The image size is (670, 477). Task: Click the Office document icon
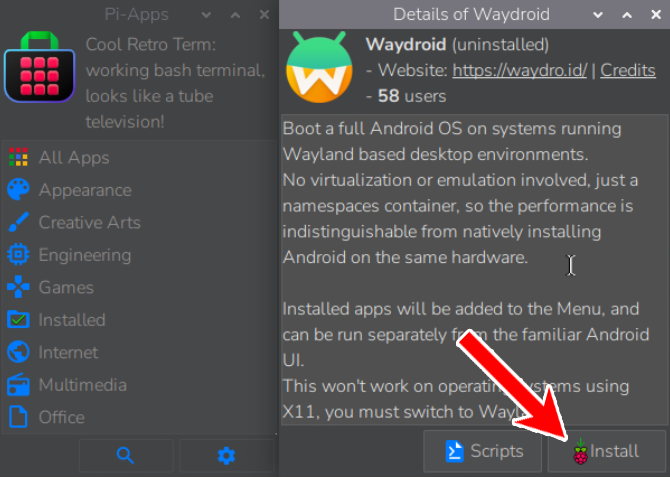pyautogui.click(x=18, y=417)
